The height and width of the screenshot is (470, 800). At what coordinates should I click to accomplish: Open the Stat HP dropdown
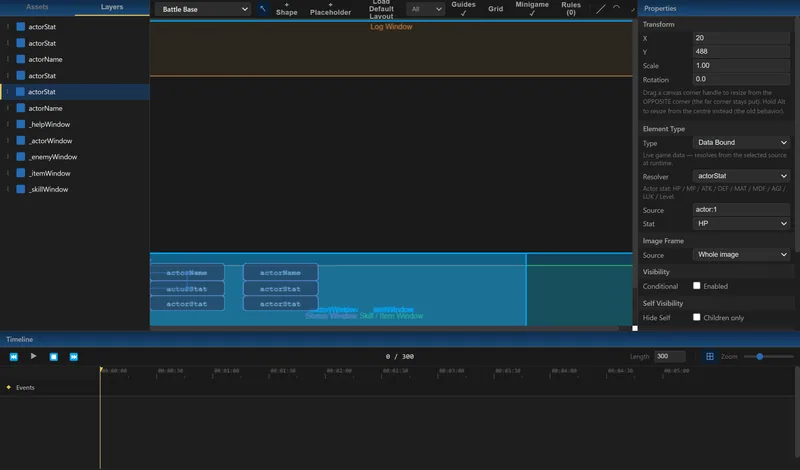coord(741,224)
